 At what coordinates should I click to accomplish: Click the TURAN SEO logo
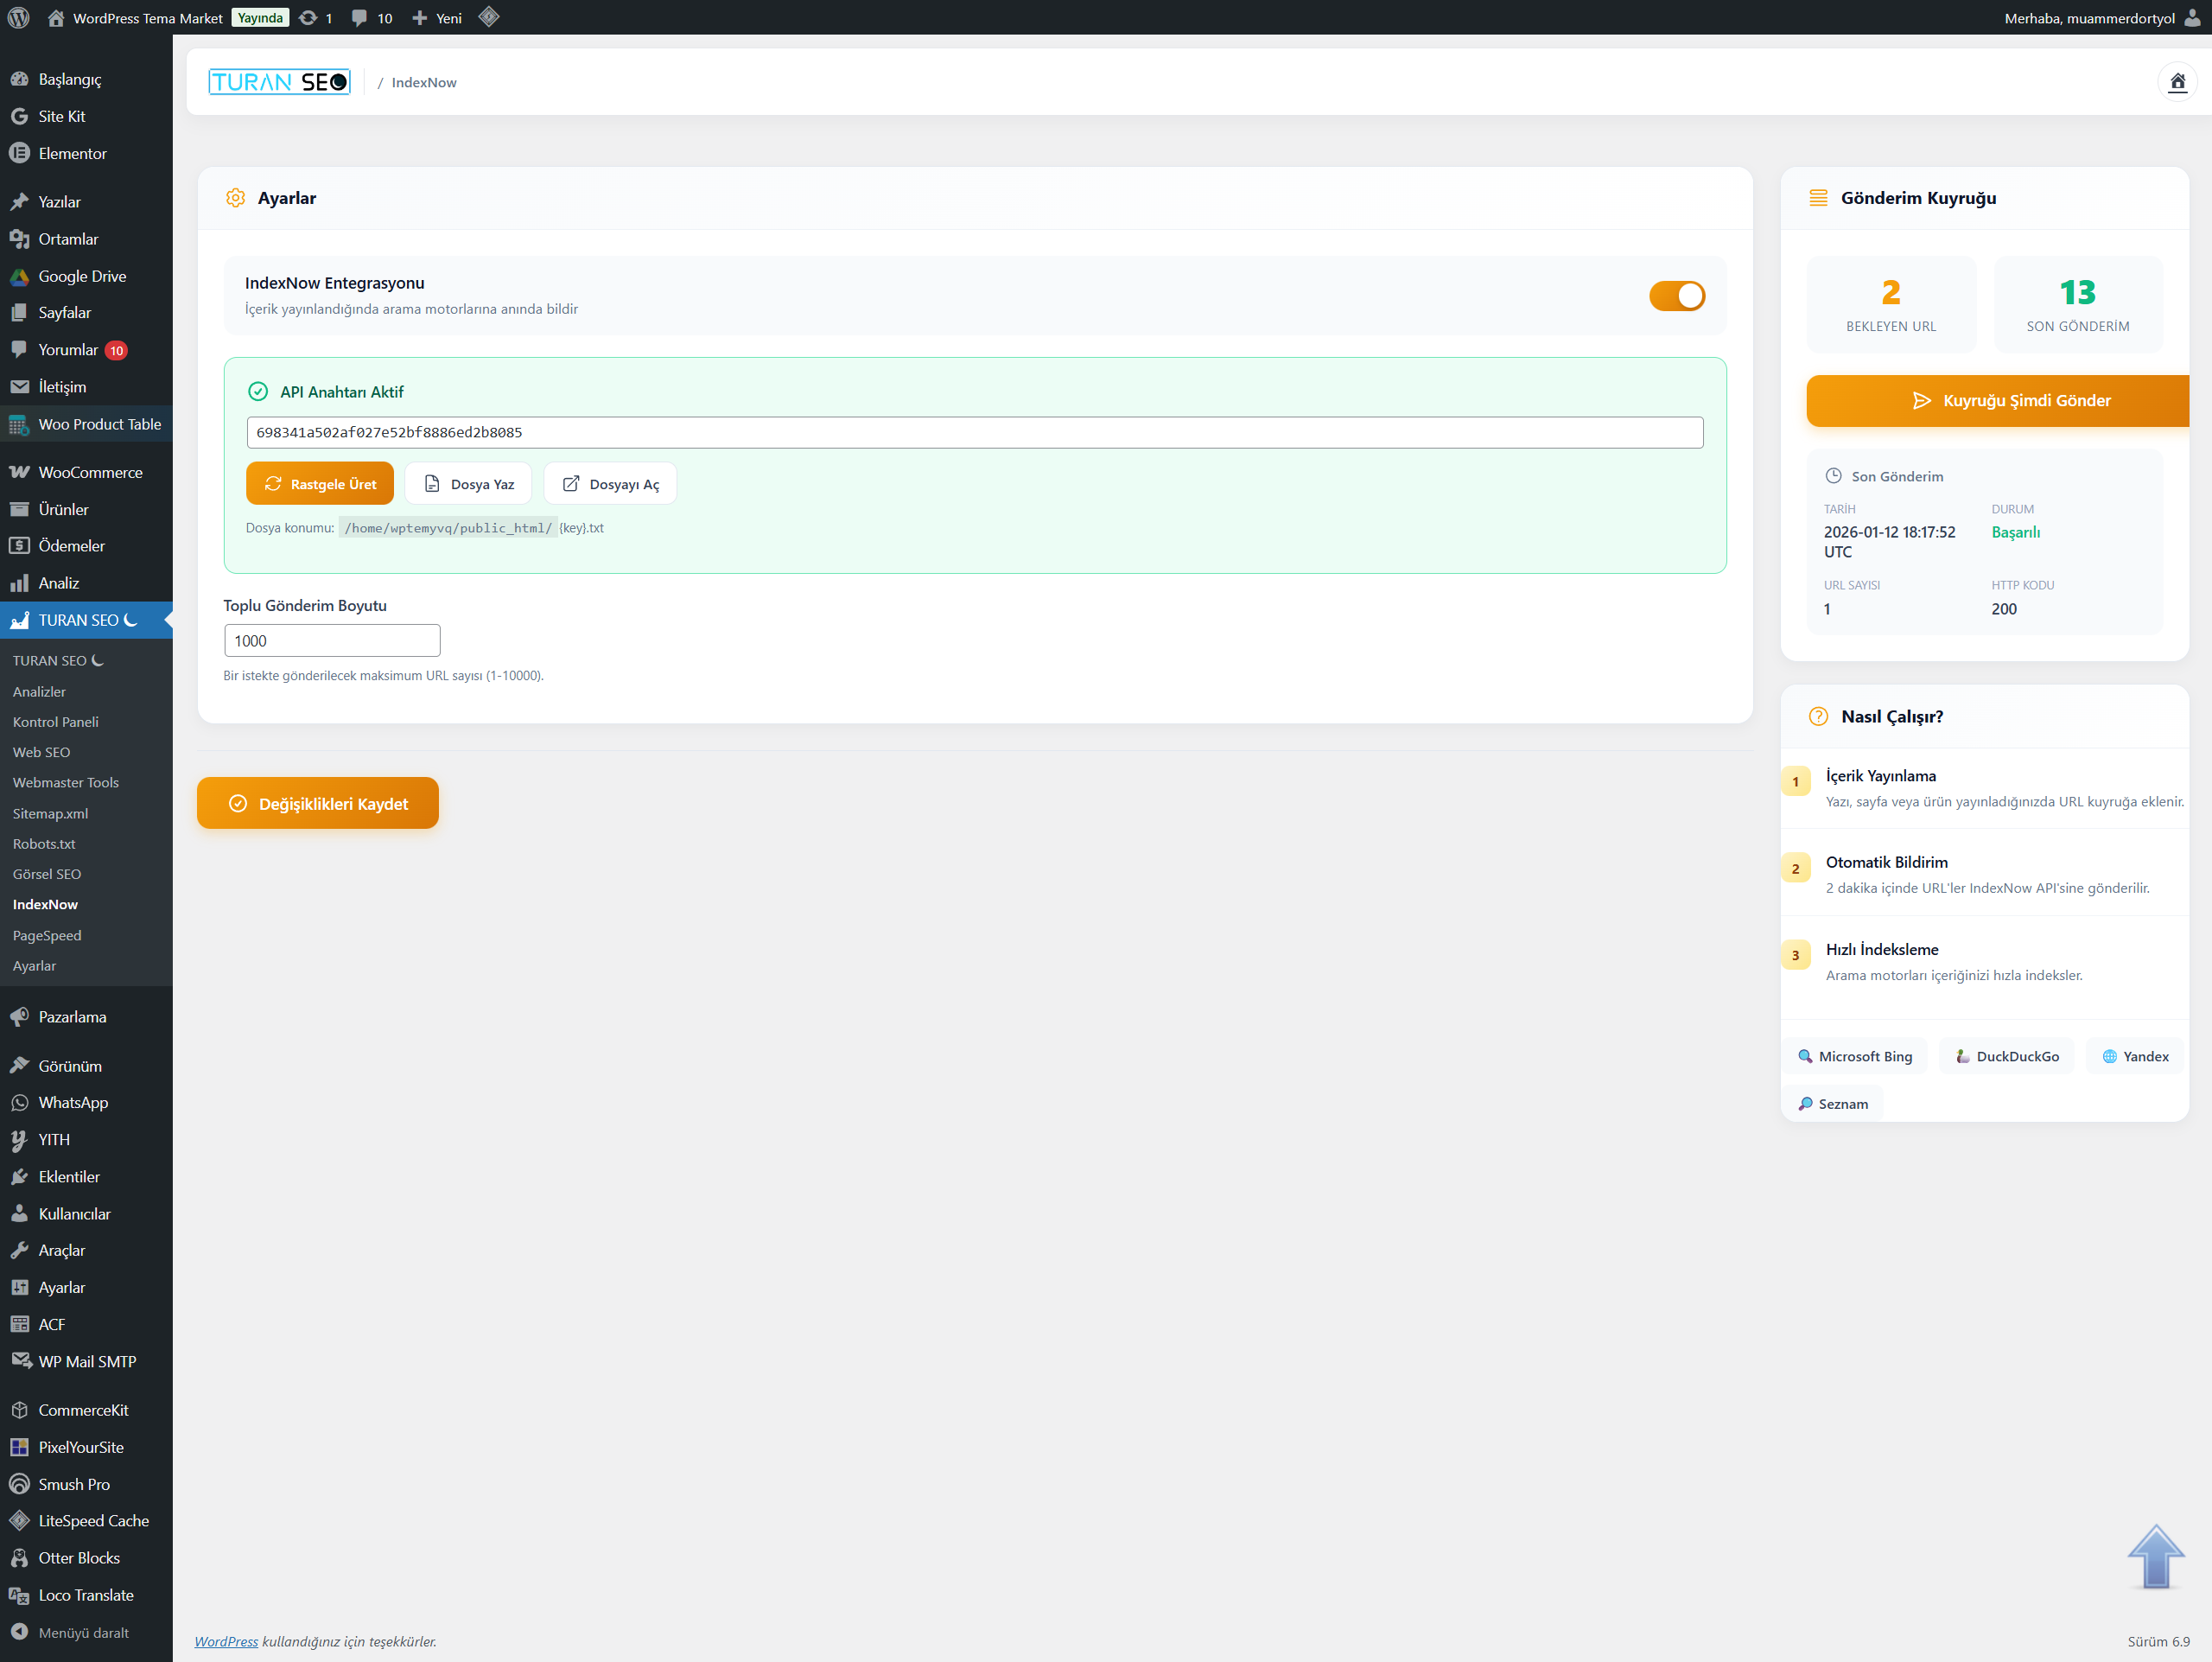click(x=279, y=82)
